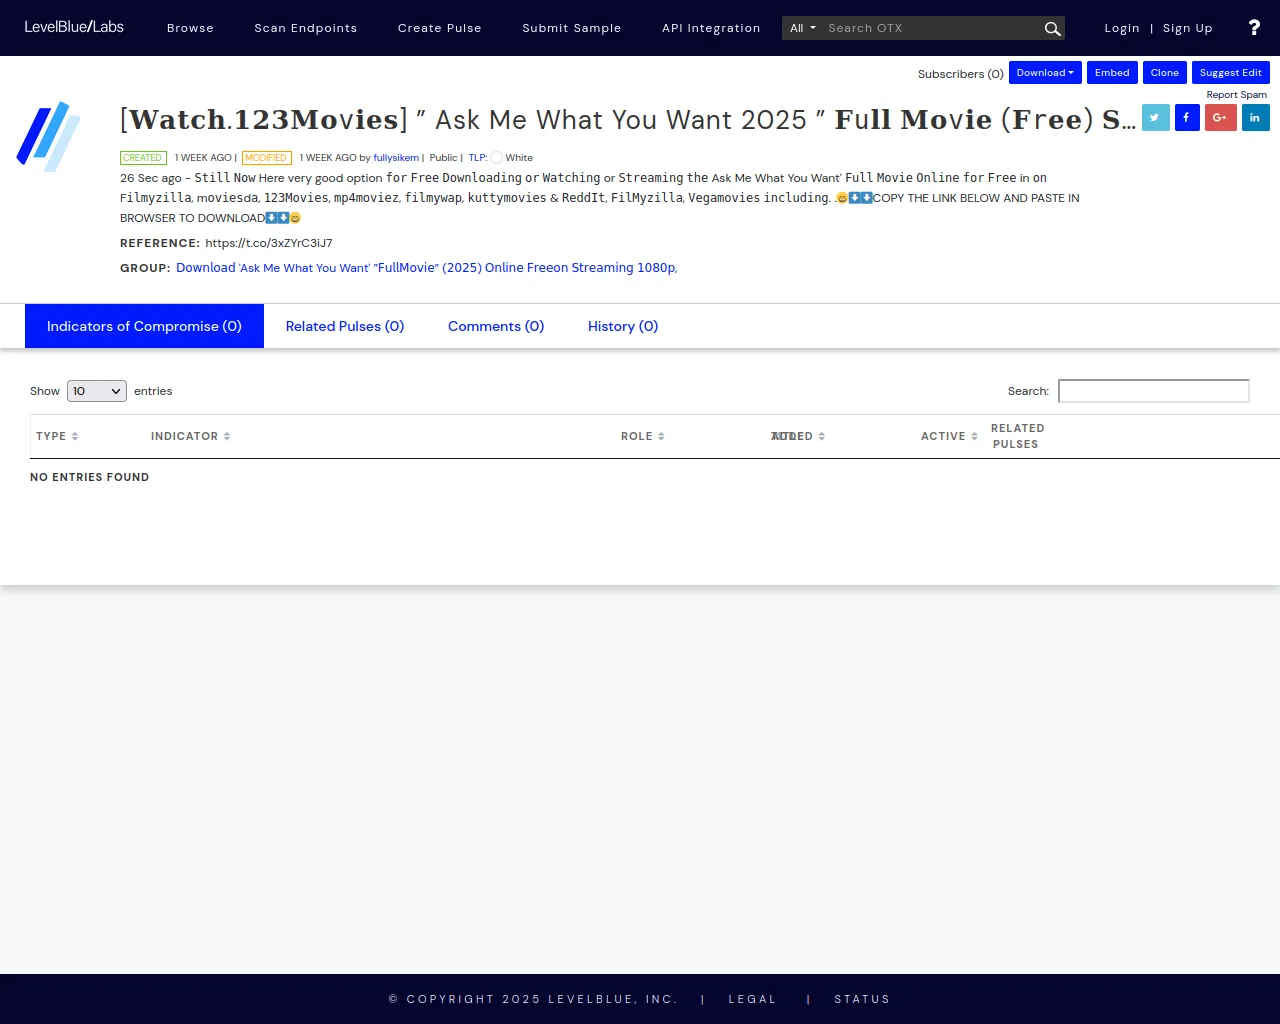
Task: Click the Subscribers (0) text
Action: 961,74
